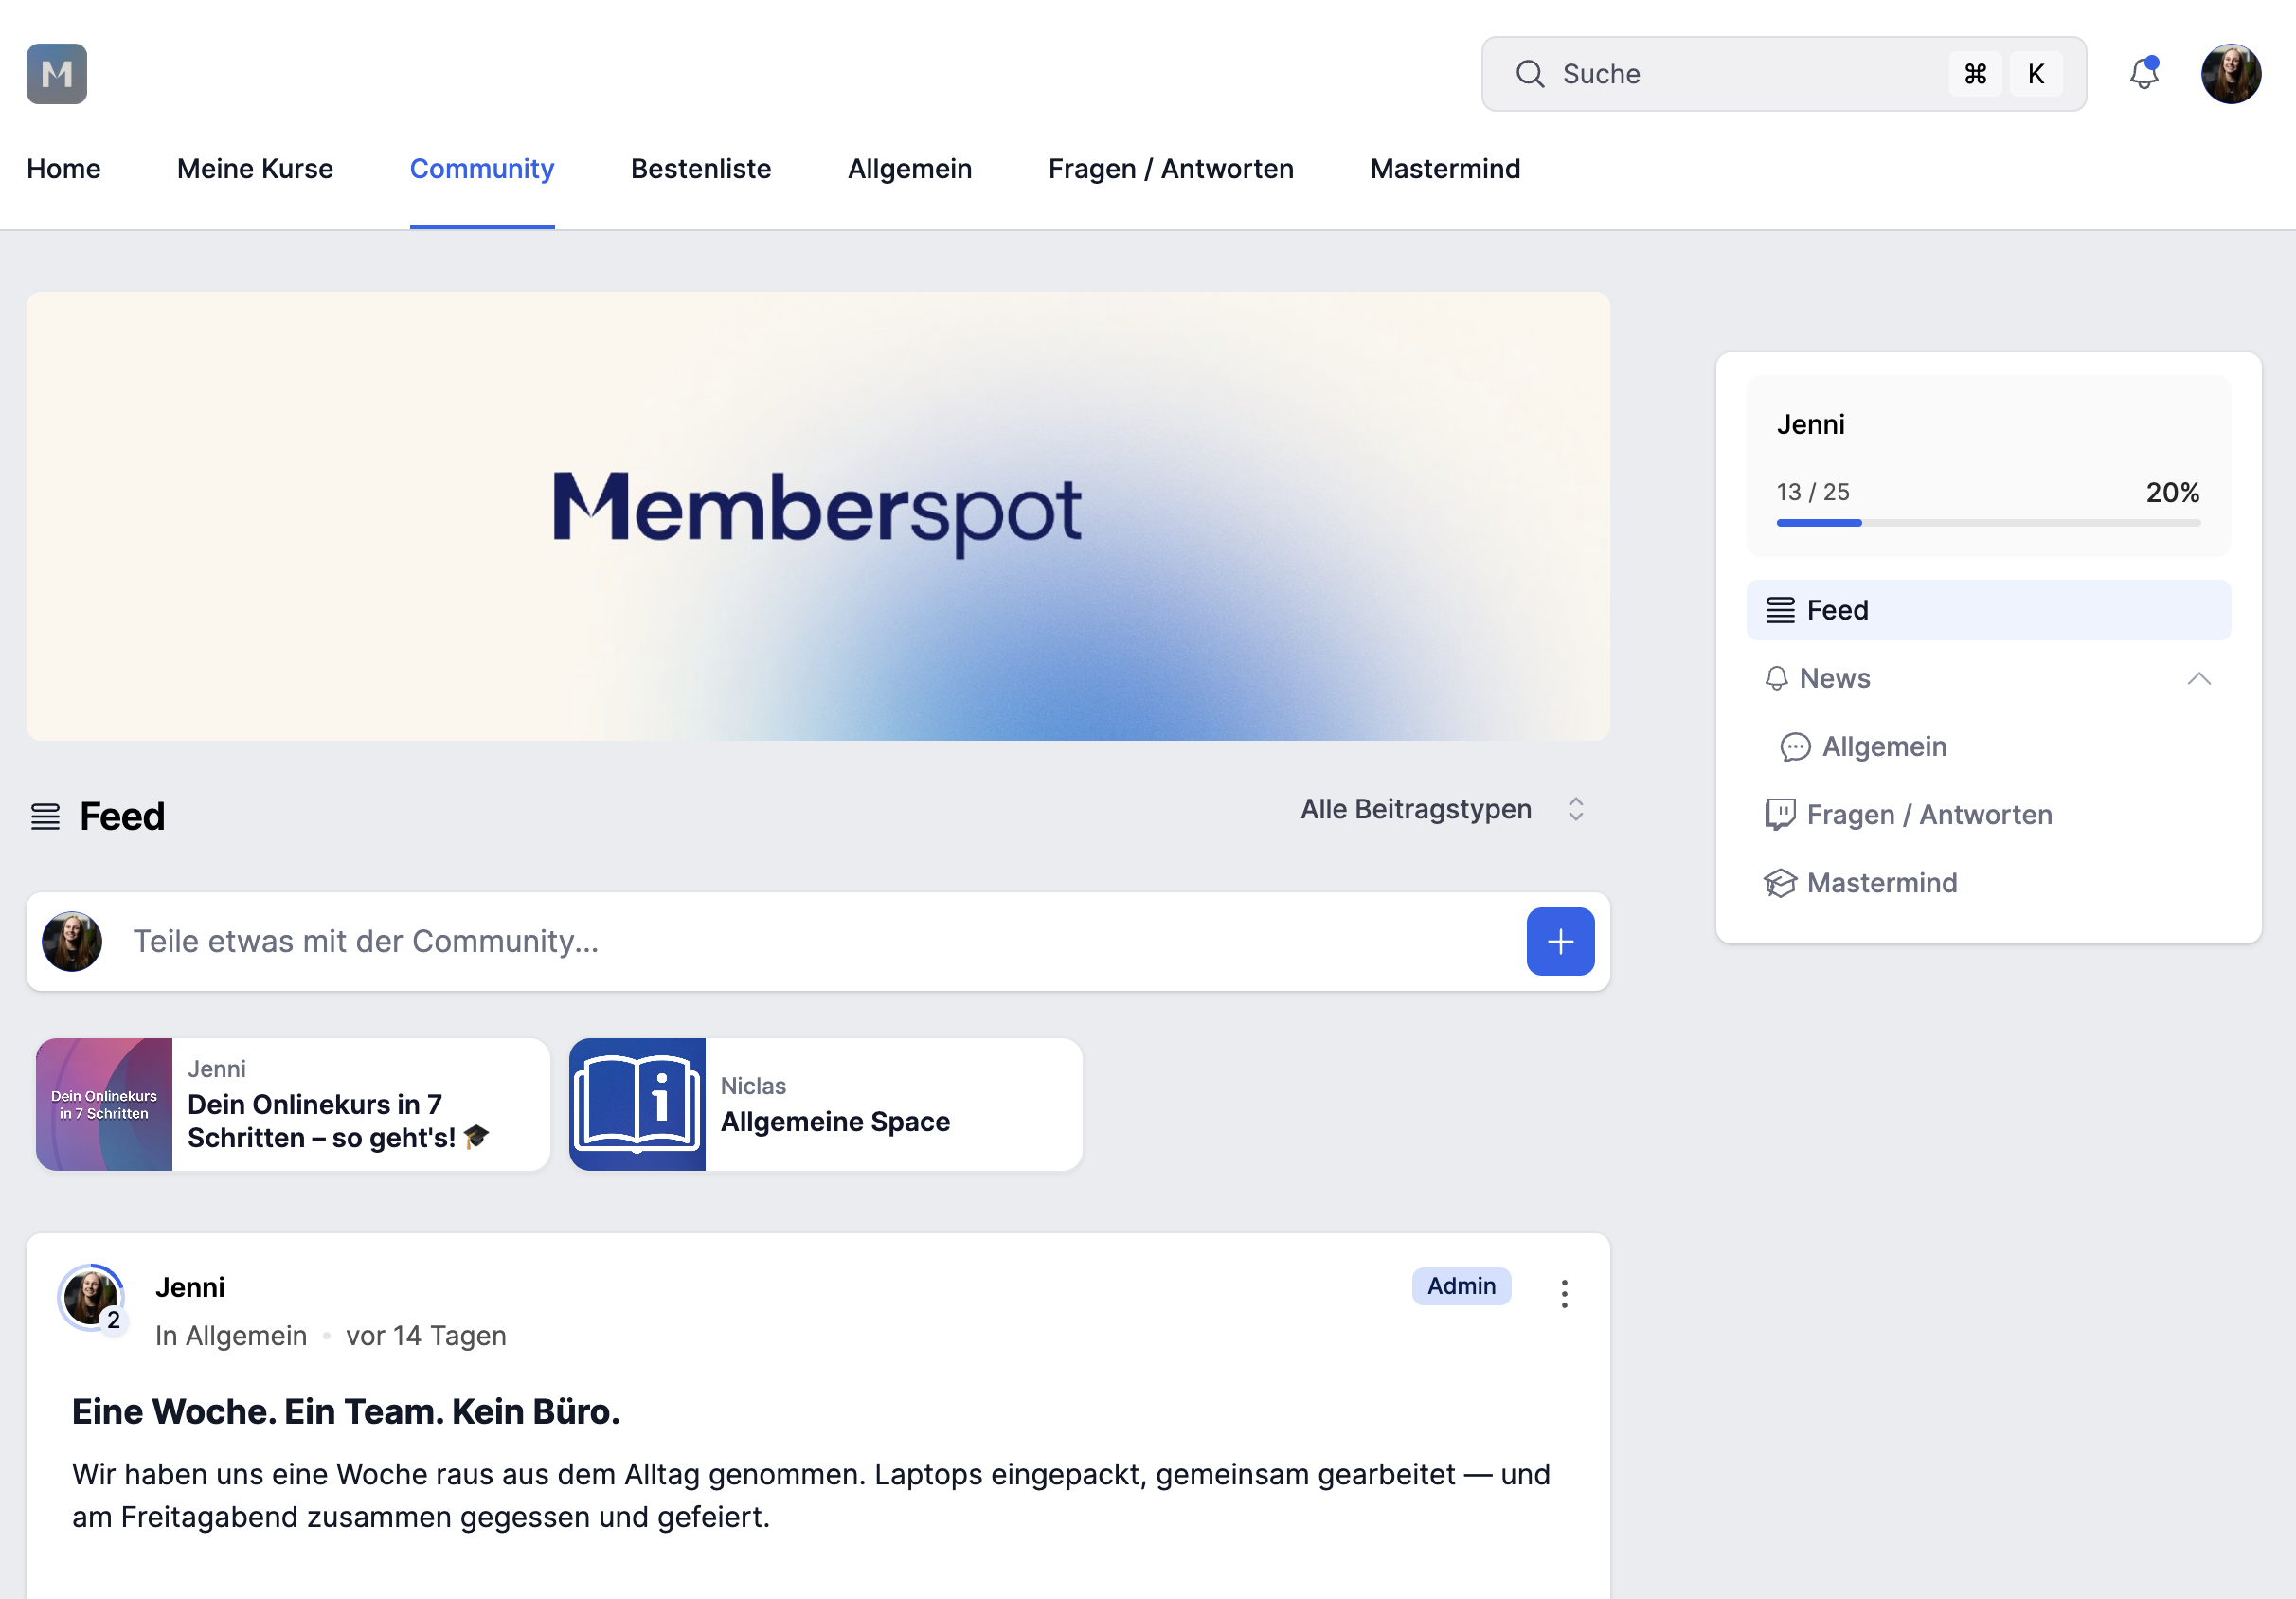Image resolution: width=2296 pixels, height=1599 pixels.
Task: Open Dein Onlinekurs in 7 Schritten card
Action: (292, 1104)
